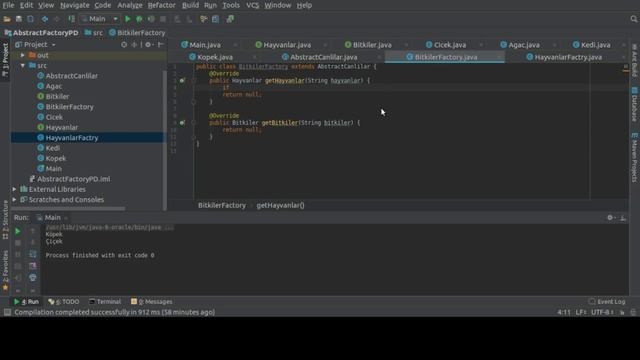This screenshot has height=360, width=640.
Task: Hide the Run tool window
Action: (623, 218)
